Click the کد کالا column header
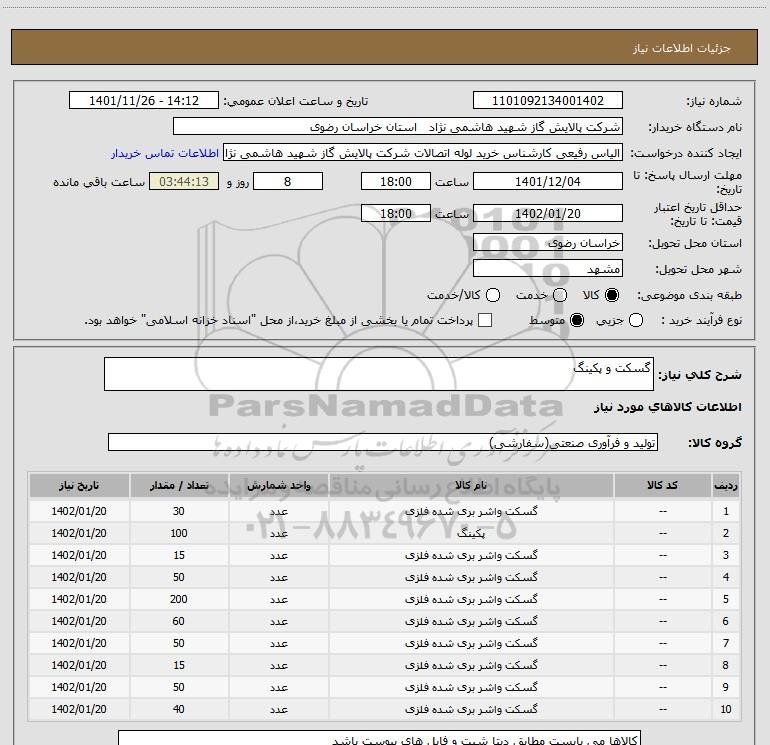The height and width of the screenshot is (745, 770). click(x=662, y=486)
